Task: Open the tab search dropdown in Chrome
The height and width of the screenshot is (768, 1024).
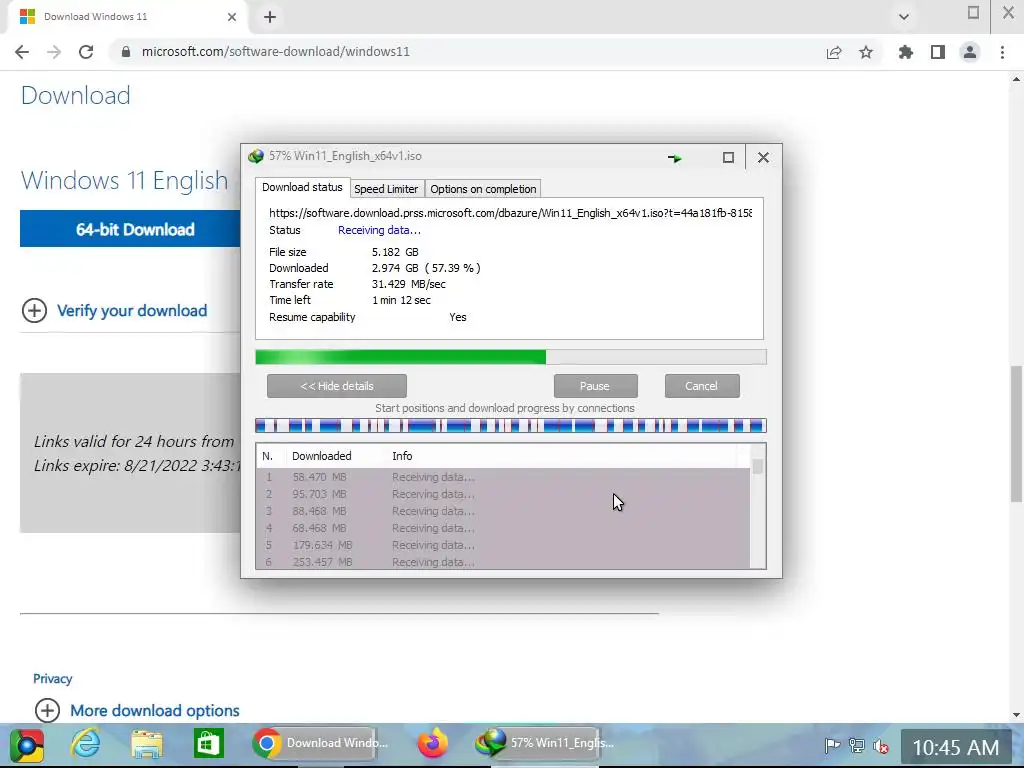Action: point(904,17)
